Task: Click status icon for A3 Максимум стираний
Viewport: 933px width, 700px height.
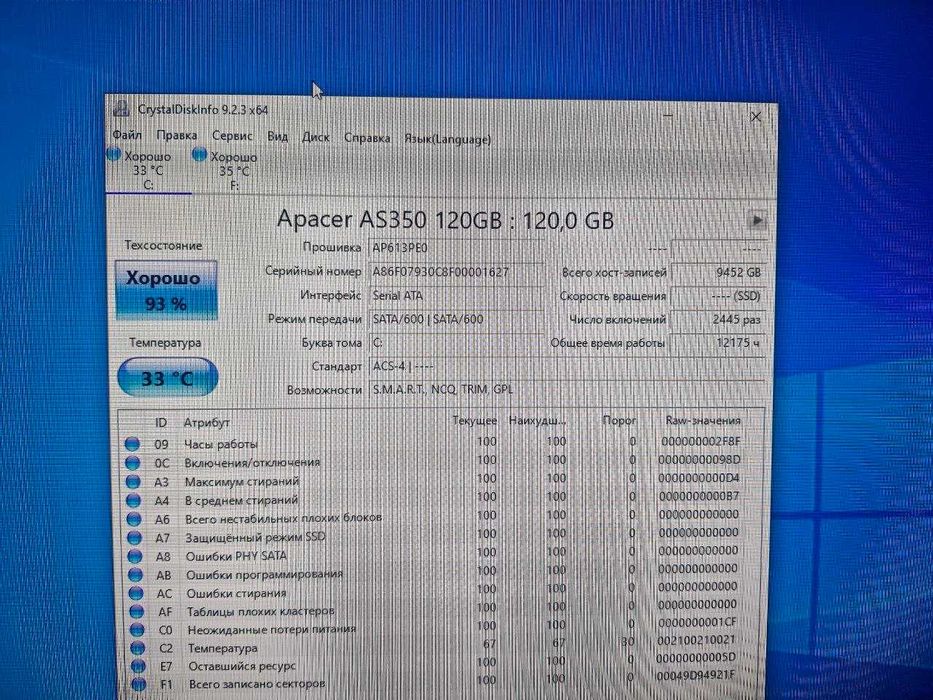Action: [x=133, y=481]
